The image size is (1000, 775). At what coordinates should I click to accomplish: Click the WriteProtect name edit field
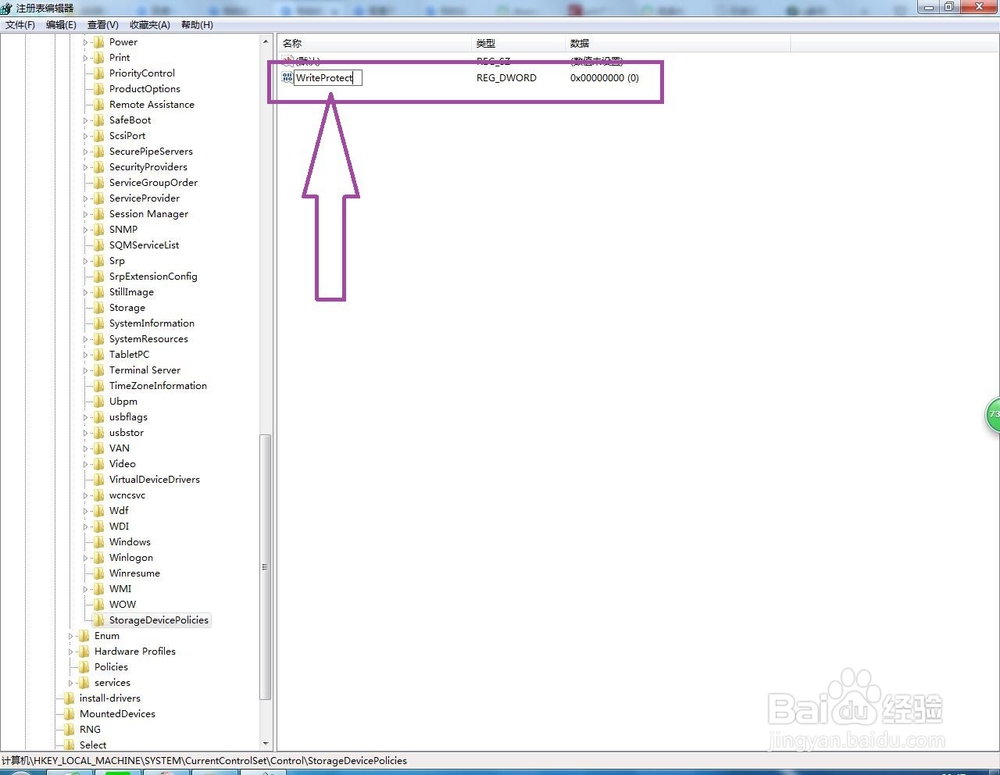(x=328, y=78)
